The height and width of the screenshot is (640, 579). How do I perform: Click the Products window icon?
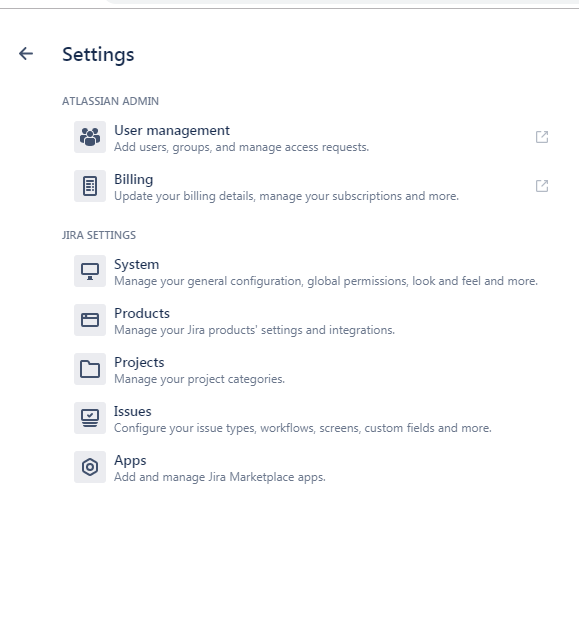click(90, 320)
